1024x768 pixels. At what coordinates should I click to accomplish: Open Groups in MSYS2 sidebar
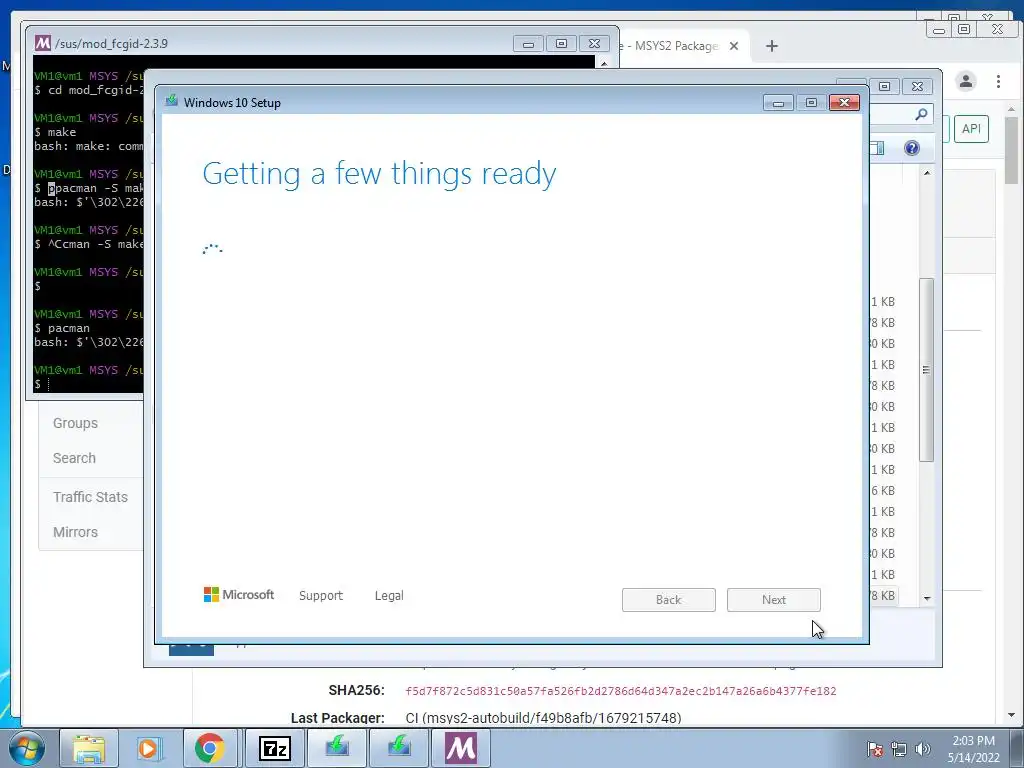(75, 423)
